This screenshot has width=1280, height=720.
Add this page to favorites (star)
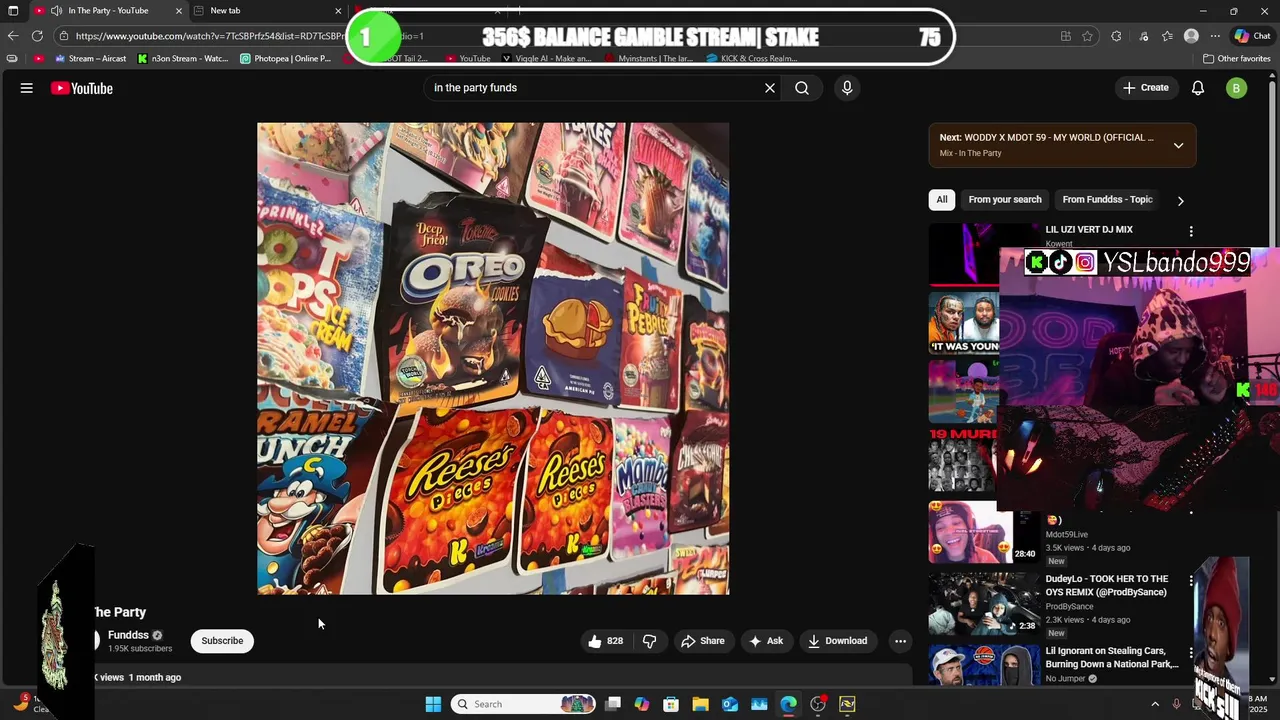(1087, 36)
